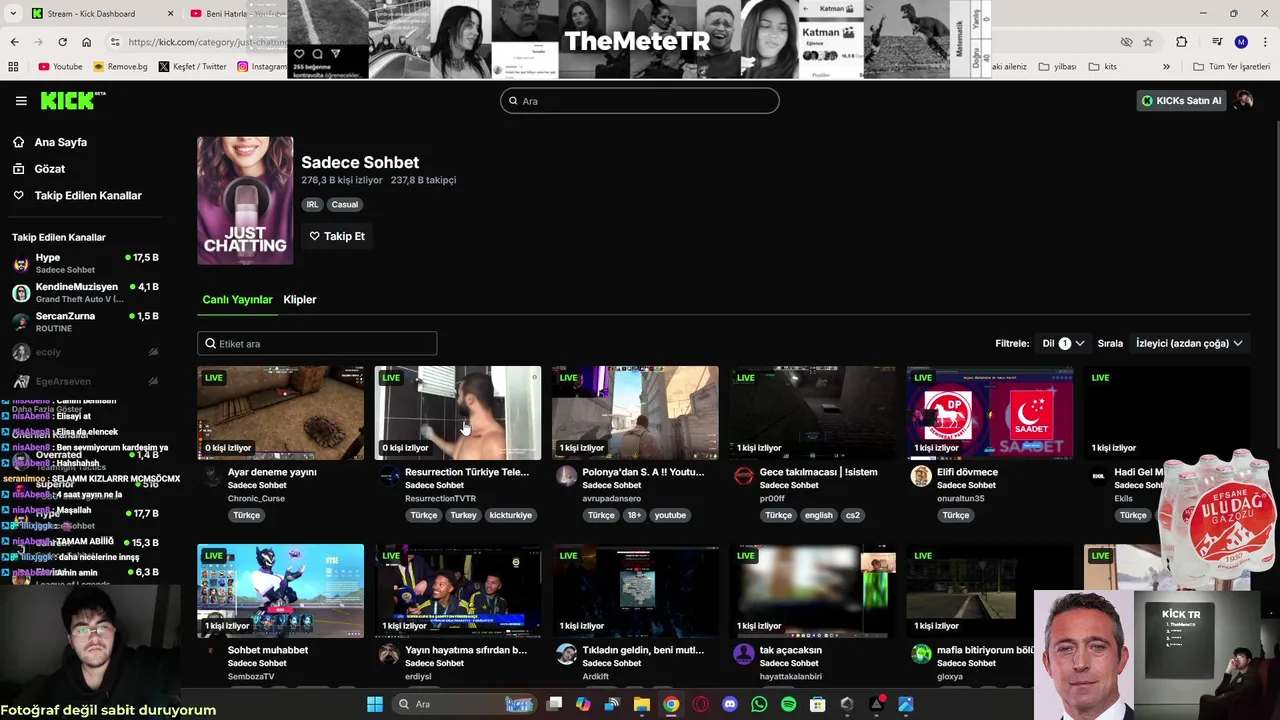Open Gece takılmacası stream thumbnail

pos(812,413)
